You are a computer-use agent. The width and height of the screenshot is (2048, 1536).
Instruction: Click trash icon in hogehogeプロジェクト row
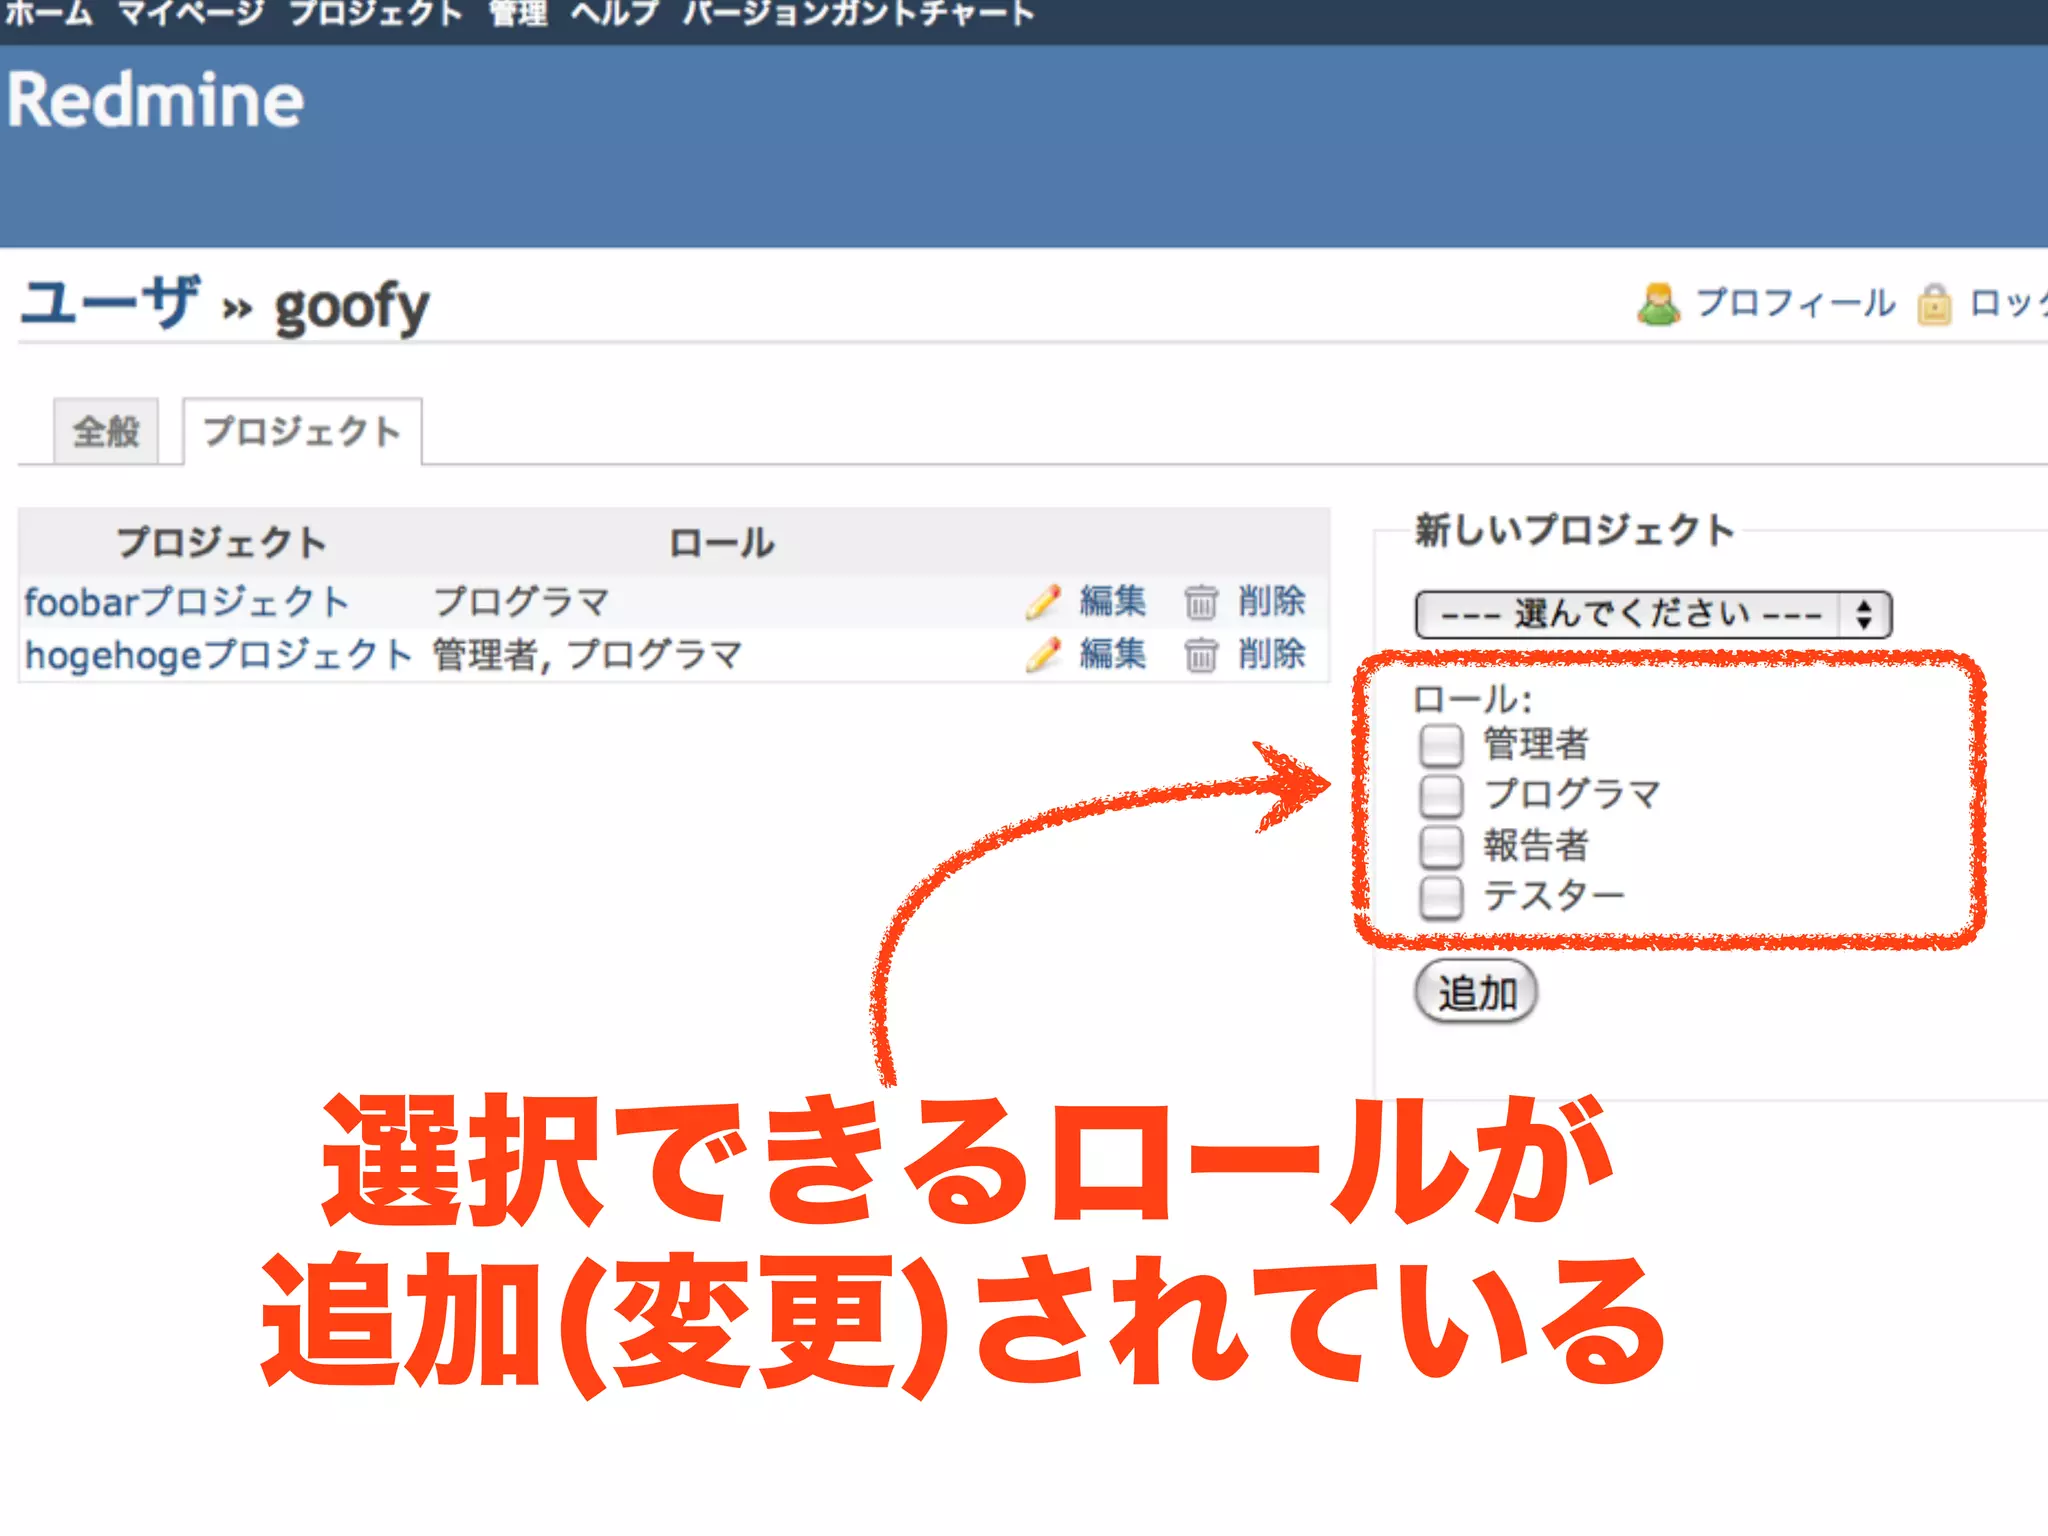[x=1200, y=655]
